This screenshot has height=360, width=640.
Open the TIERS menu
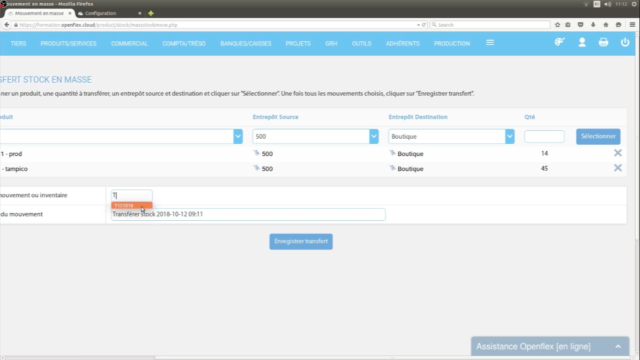point(18,43)
